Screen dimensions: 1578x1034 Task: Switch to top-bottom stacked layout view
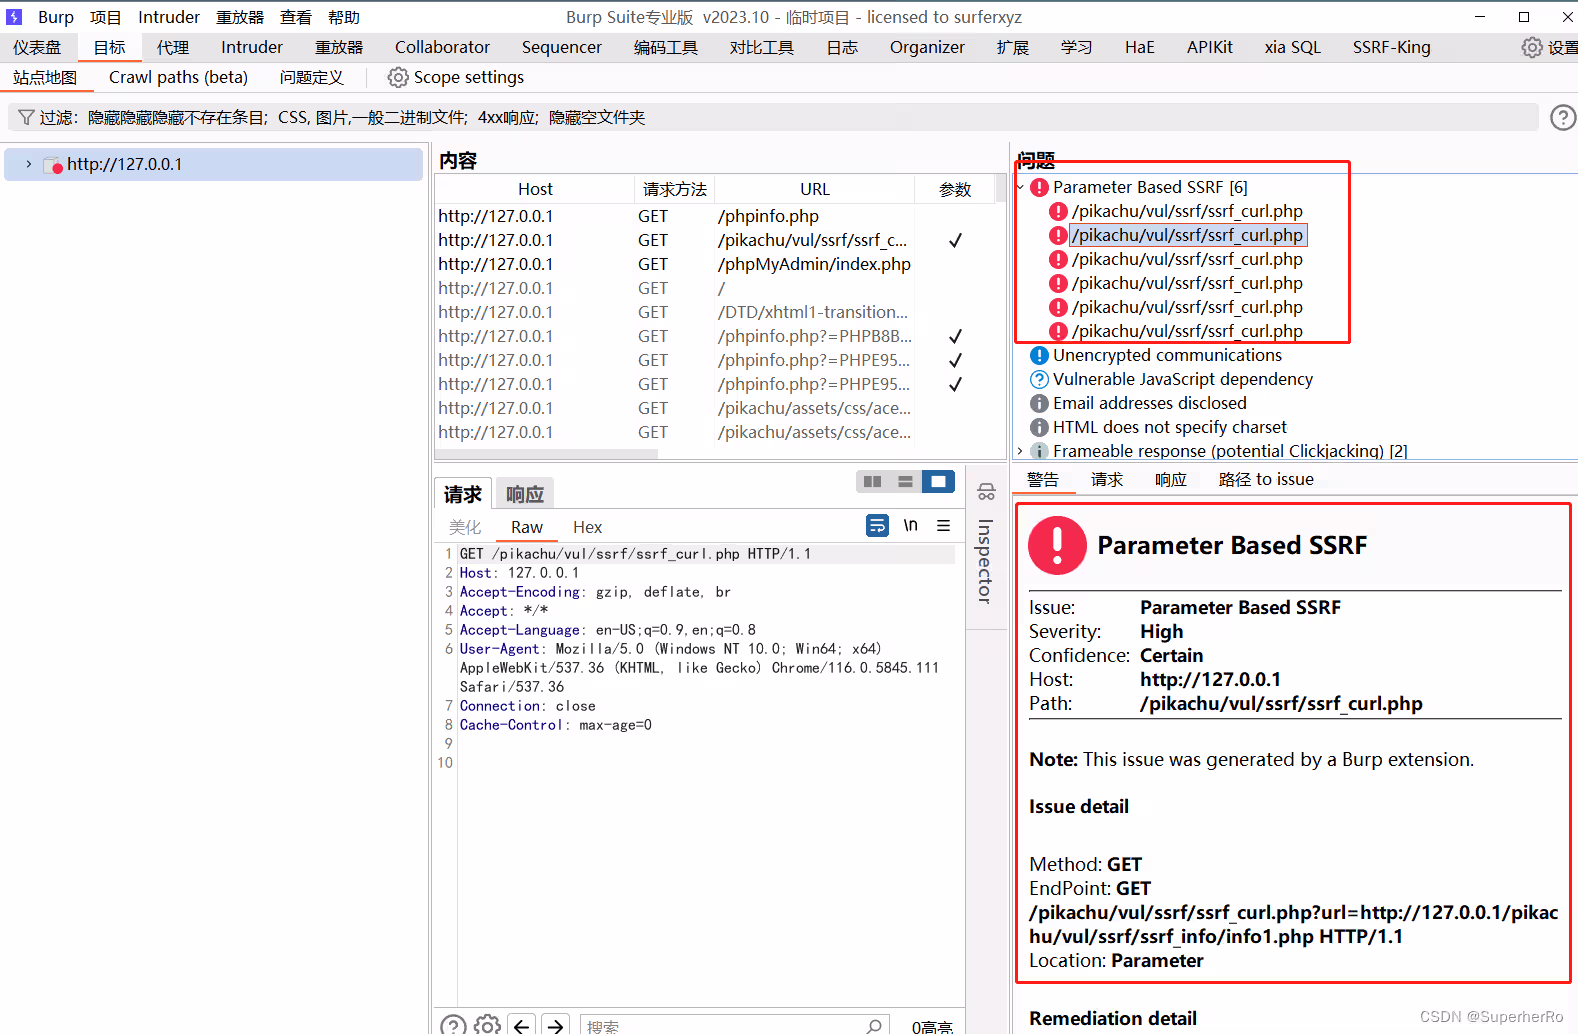click(905, 482)
